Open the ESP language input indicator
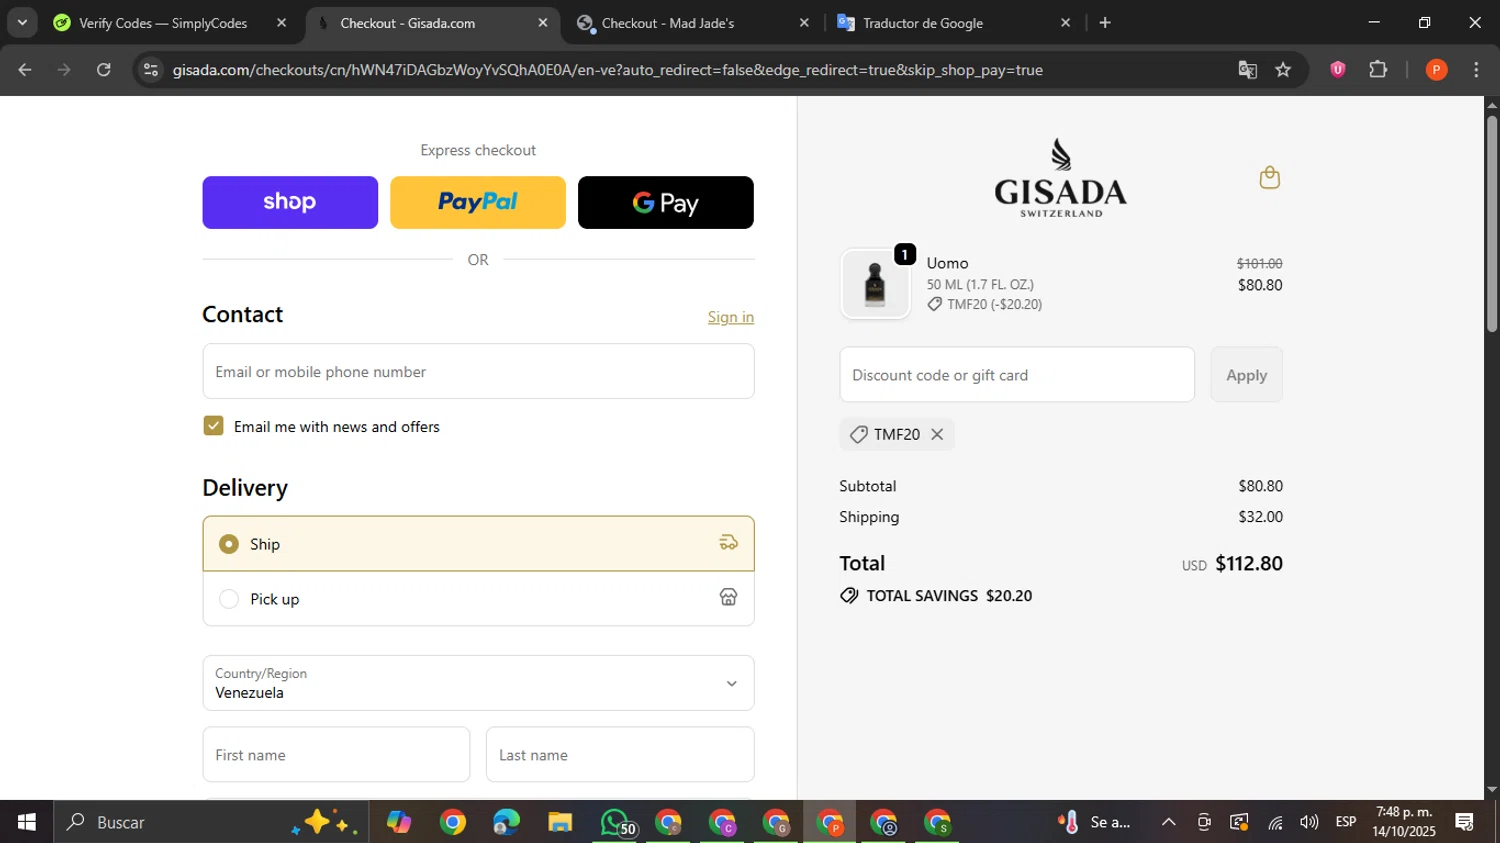The image size is (1500, 843). point(1346,822)
